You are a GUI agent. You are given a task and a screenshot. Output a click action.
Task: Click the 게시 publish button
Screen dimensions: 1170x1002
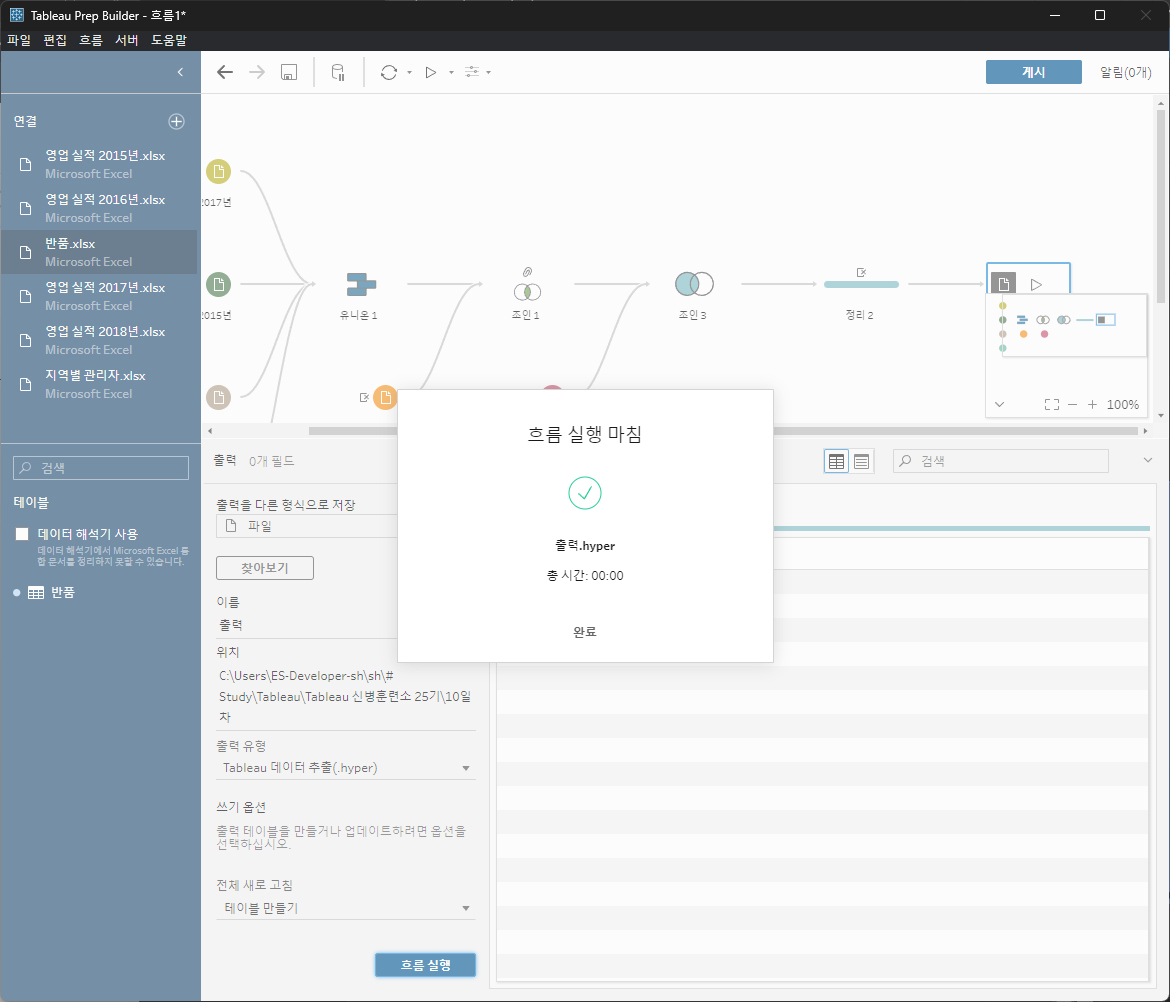[1033, 72]
